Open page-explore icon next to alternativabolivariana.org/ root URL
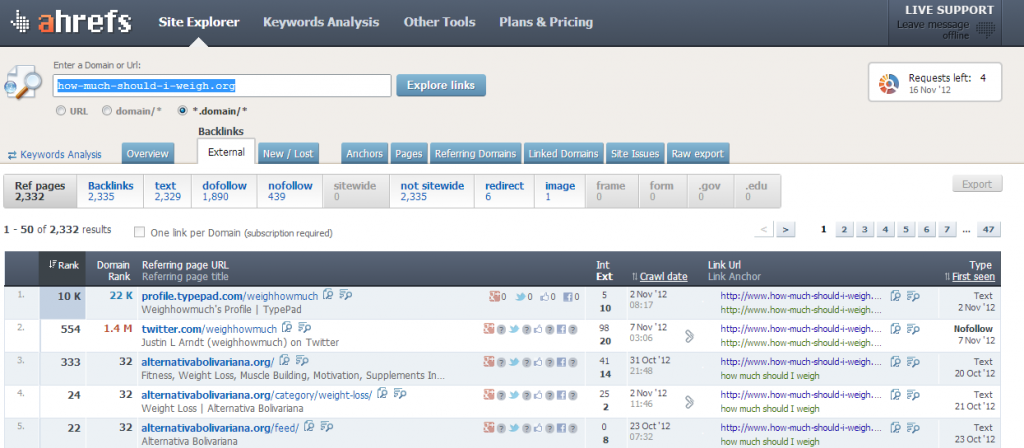The width and height of the screenshot is (1024, 448). click(x=284, y=360)
